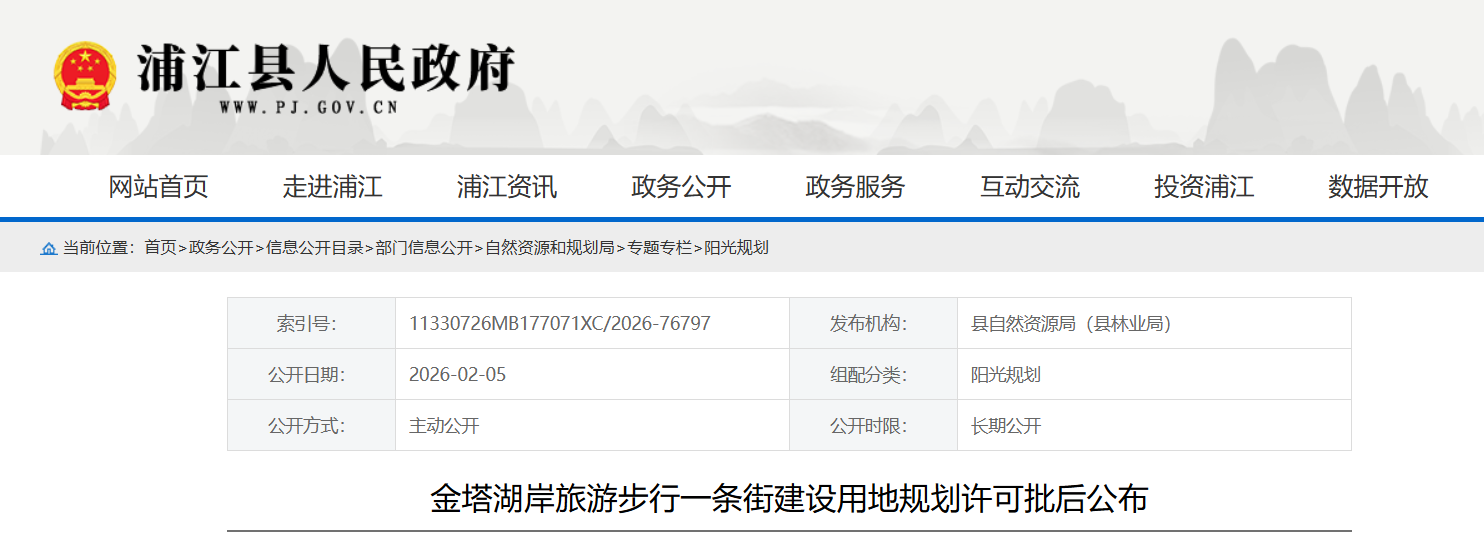Click the index number 11330726MB177071XC/2026-76797

point(559,324)
